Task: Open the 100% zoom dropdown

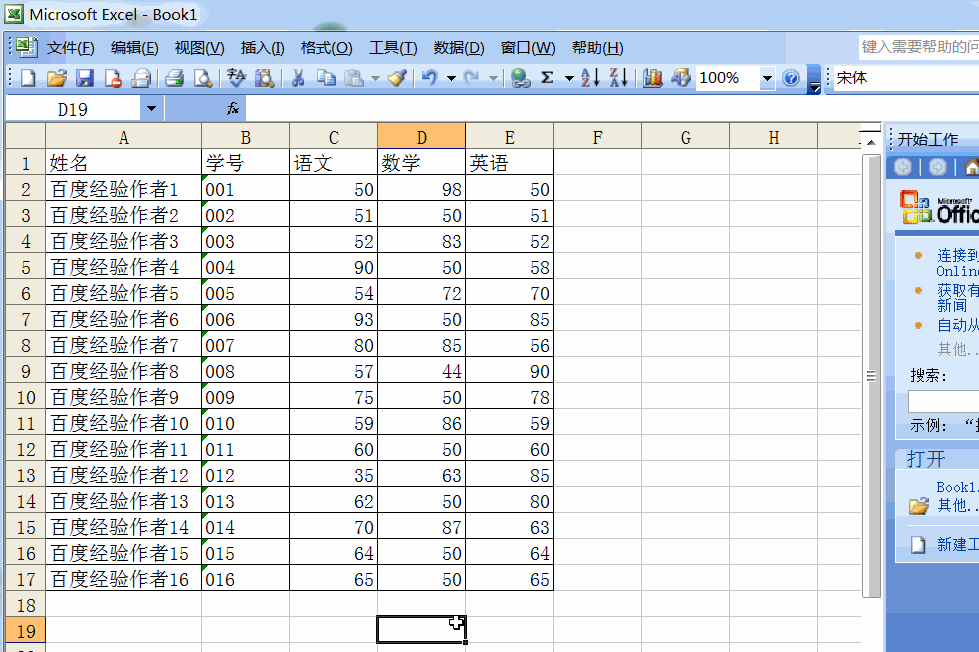Action: point(767,78)
